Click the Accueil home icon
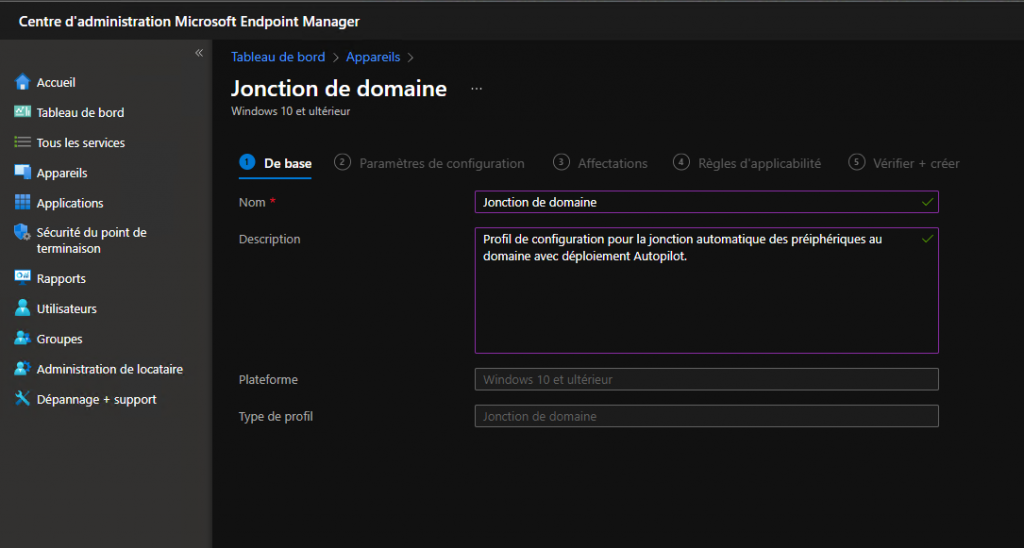 coord(22,82)
